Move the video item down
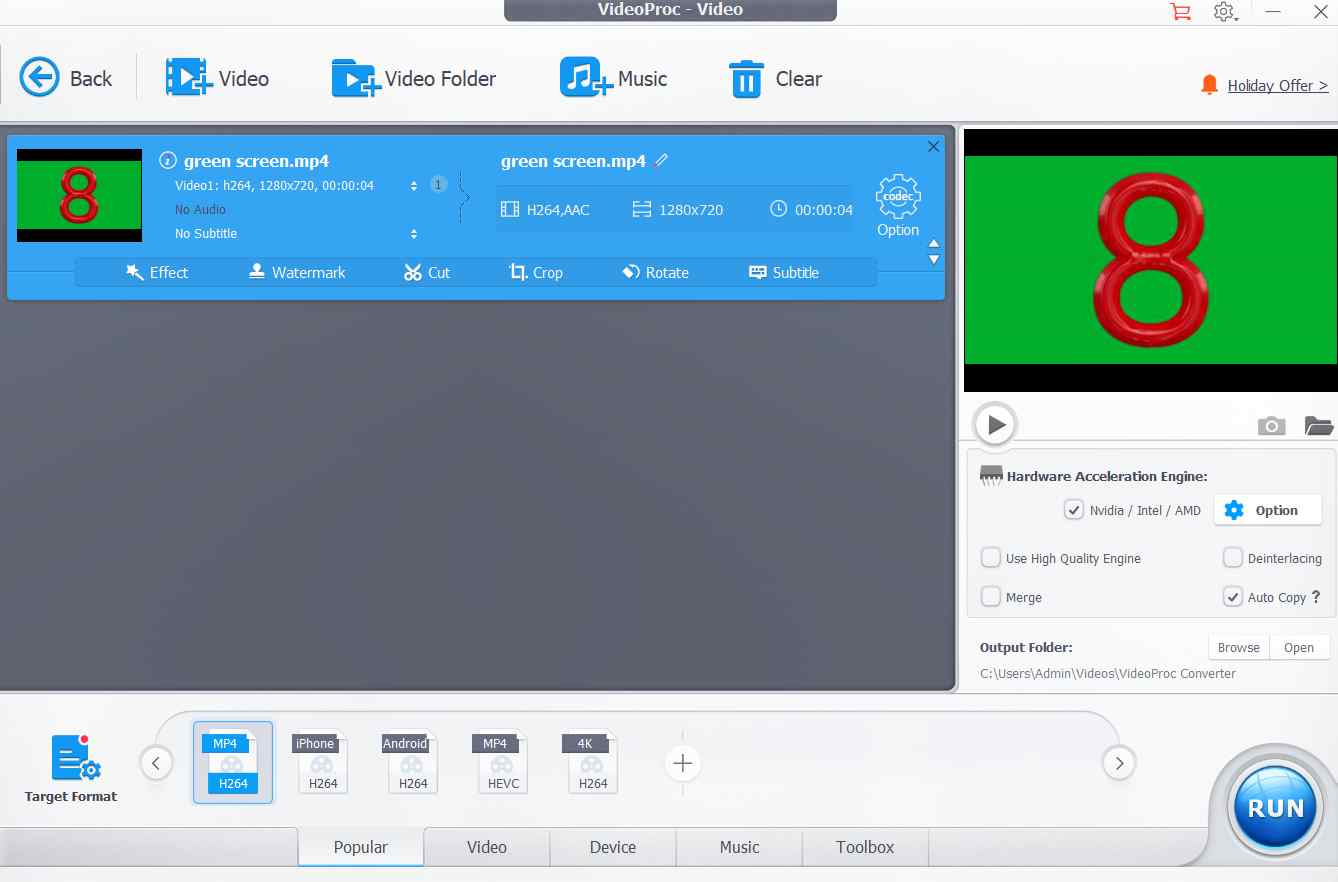 934,259
